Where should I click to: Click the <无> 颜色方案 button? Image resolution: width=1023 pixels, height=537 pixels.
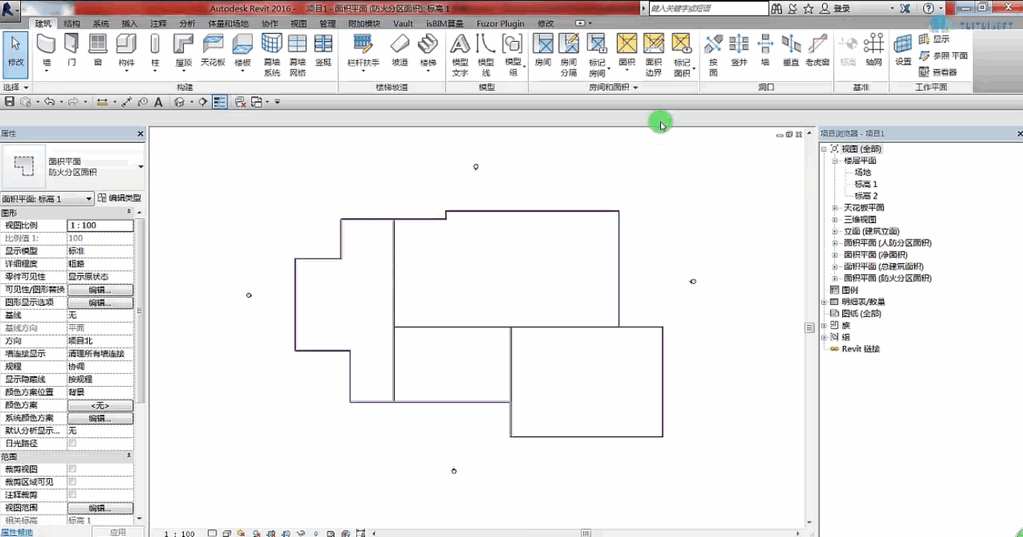click(x=100, y=405)
